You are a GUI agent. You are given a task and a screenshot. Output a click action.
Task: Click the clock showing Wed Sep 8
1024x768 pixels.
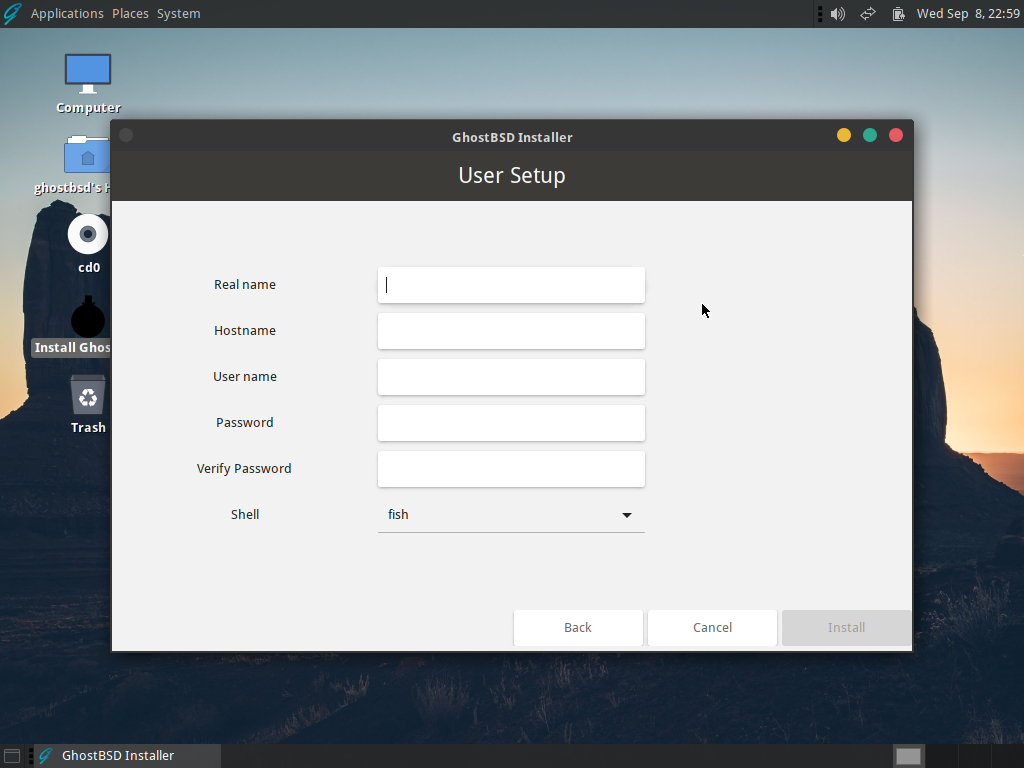point(968,14)
